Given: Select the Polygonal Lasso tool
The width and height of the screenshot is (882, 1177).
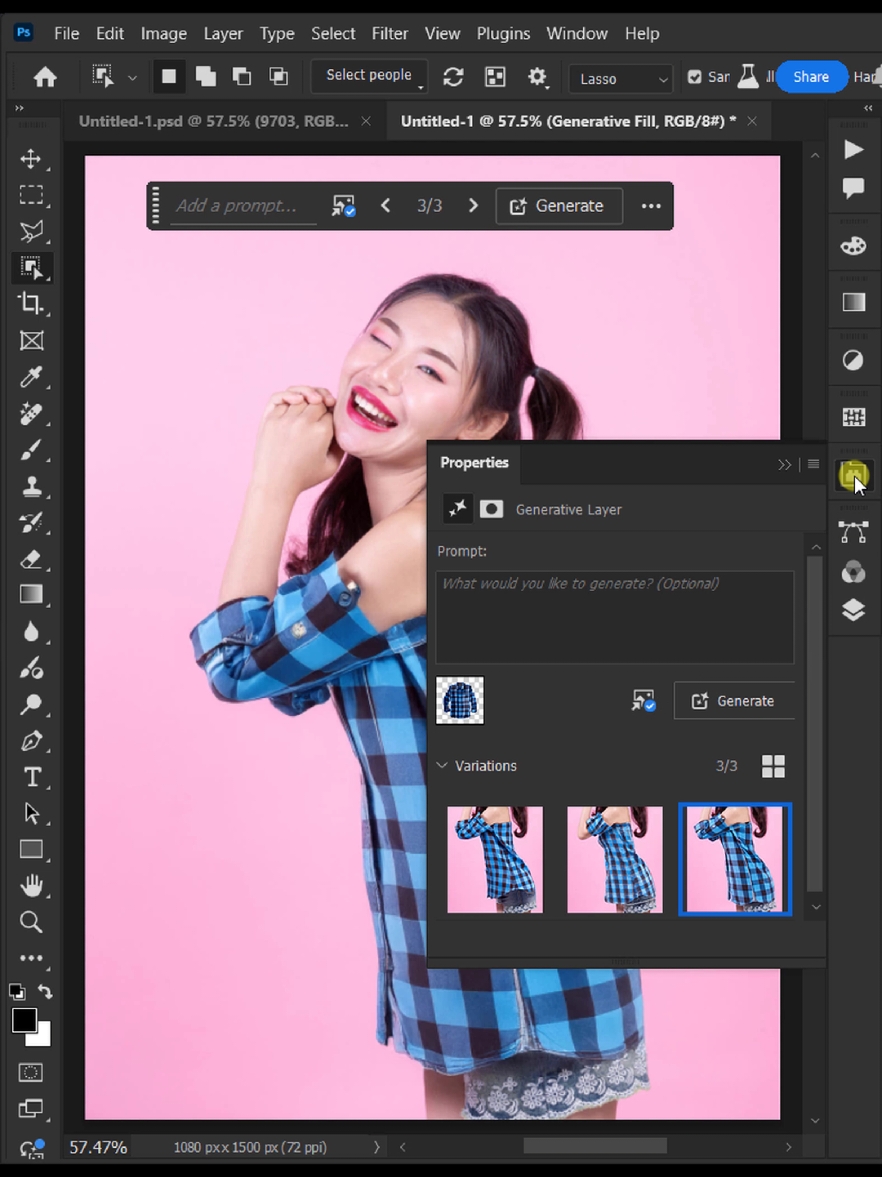Looking at the screenshot, I should point(31,231).
